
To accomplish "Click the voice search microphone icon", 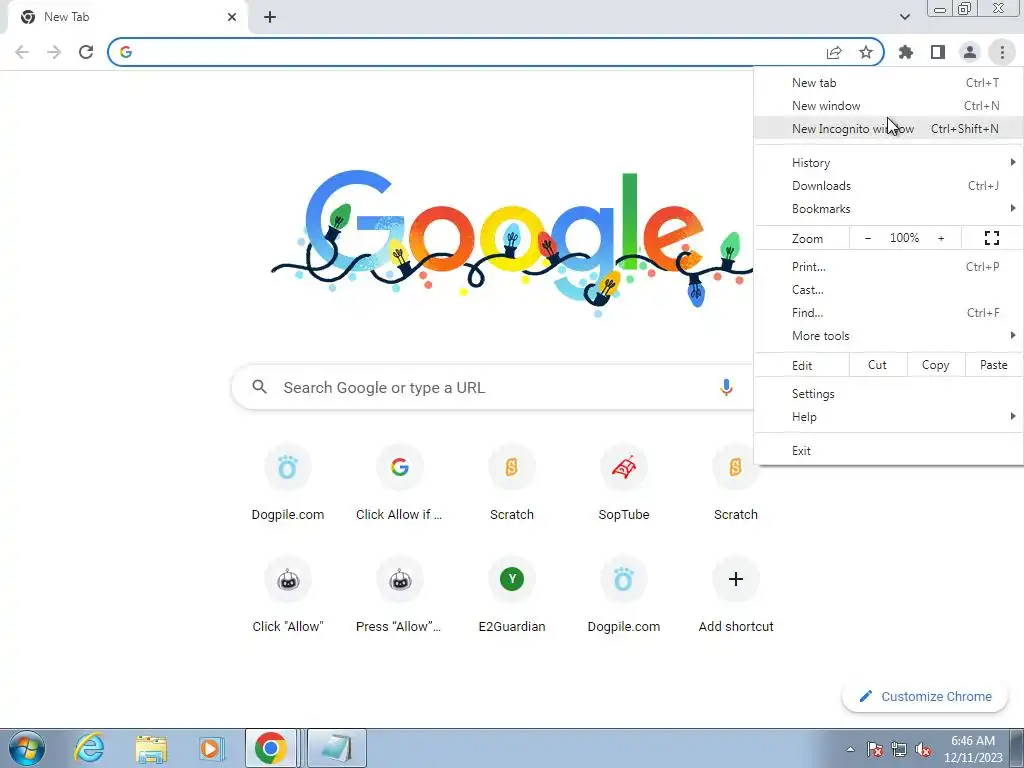I will tap(726, 387).
